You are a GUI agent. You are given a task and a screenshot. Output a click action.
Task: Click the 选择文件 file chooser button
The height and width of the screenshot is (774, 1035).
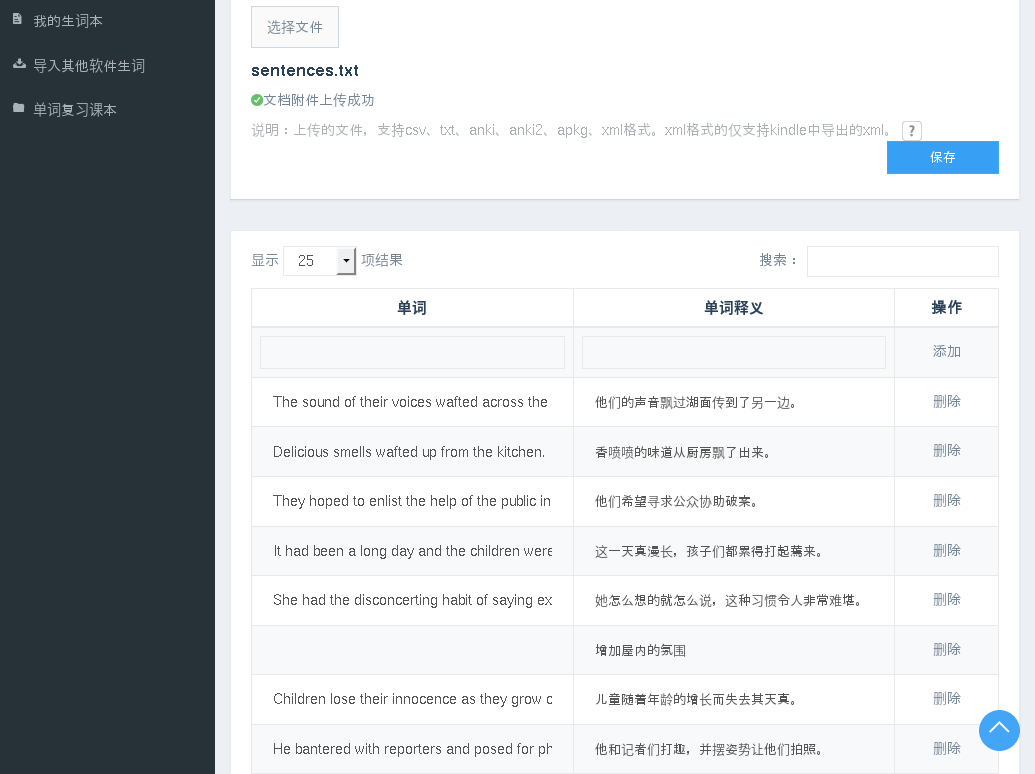[295, 27]
